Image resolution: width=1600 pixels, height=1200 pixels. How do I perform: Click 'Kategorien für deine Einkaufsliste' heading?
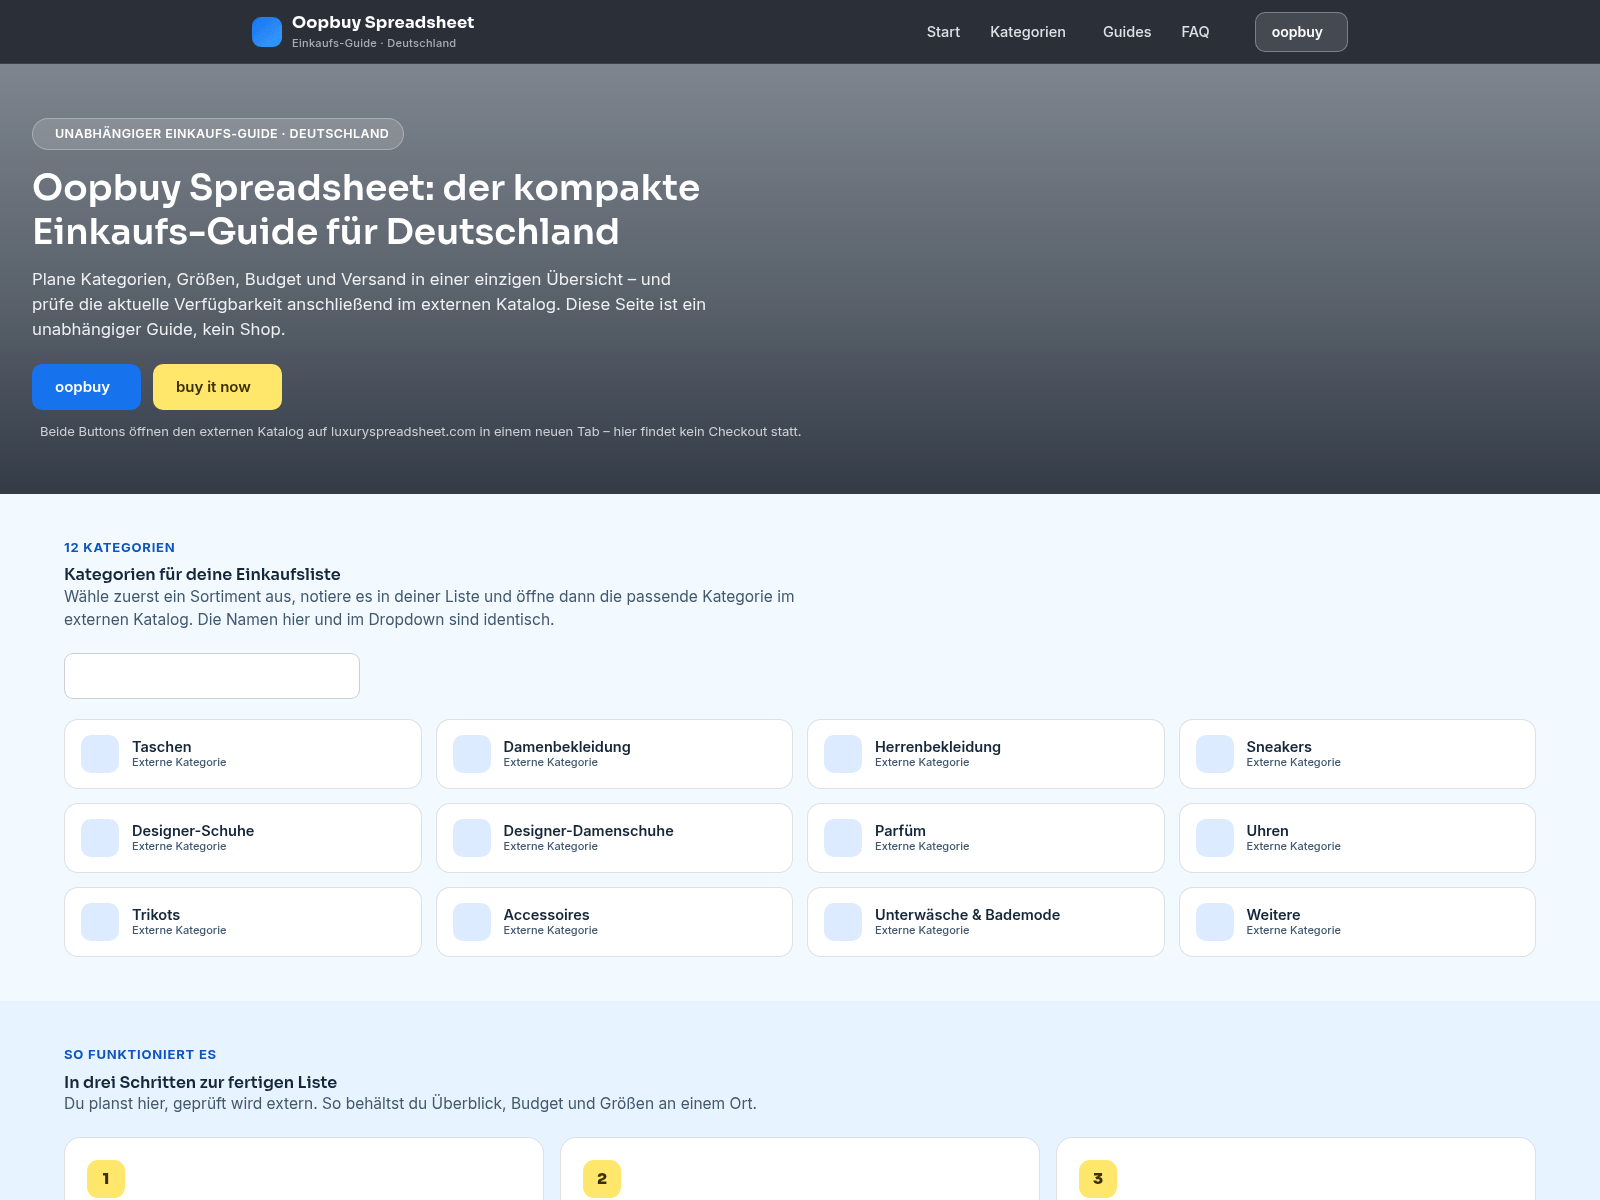click(x=202, y=574)
